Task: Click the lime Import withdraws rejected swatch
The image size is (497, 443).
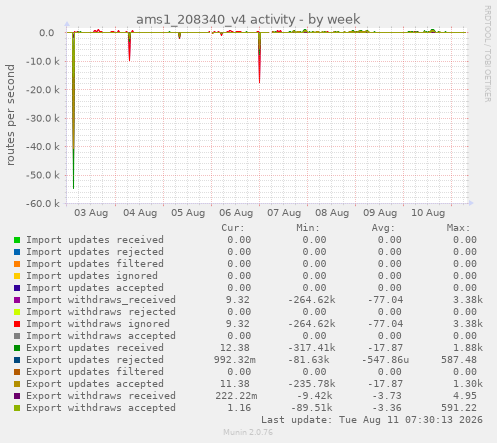Action: tap(17, 312)
